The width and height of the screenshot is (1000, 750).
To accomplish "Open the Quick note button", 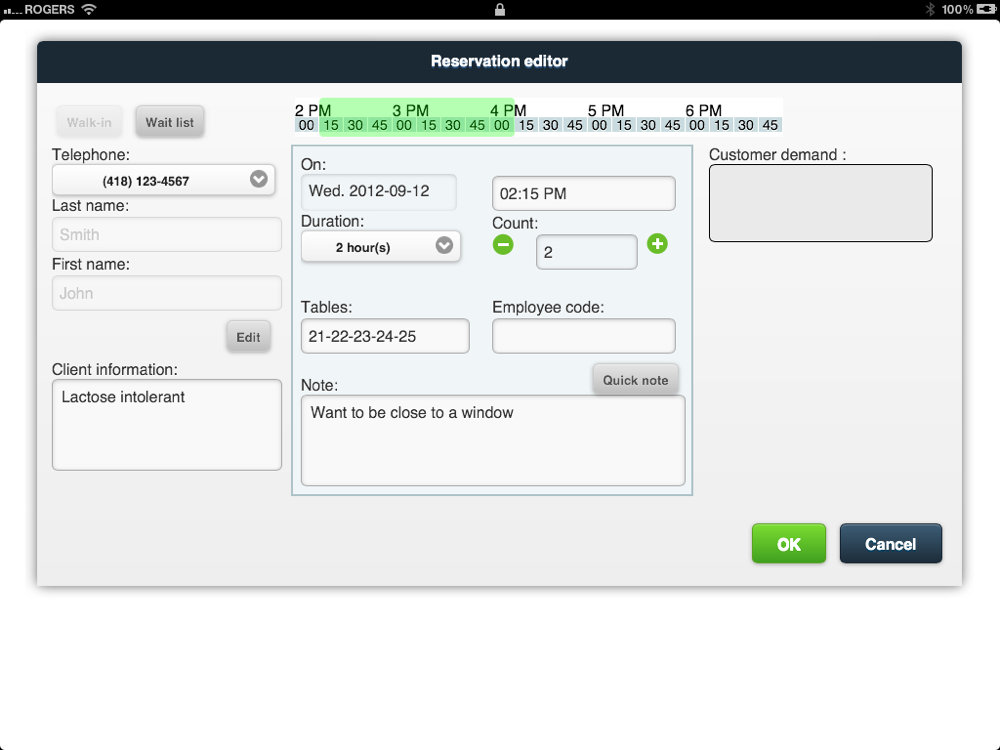I will (635, 380).
